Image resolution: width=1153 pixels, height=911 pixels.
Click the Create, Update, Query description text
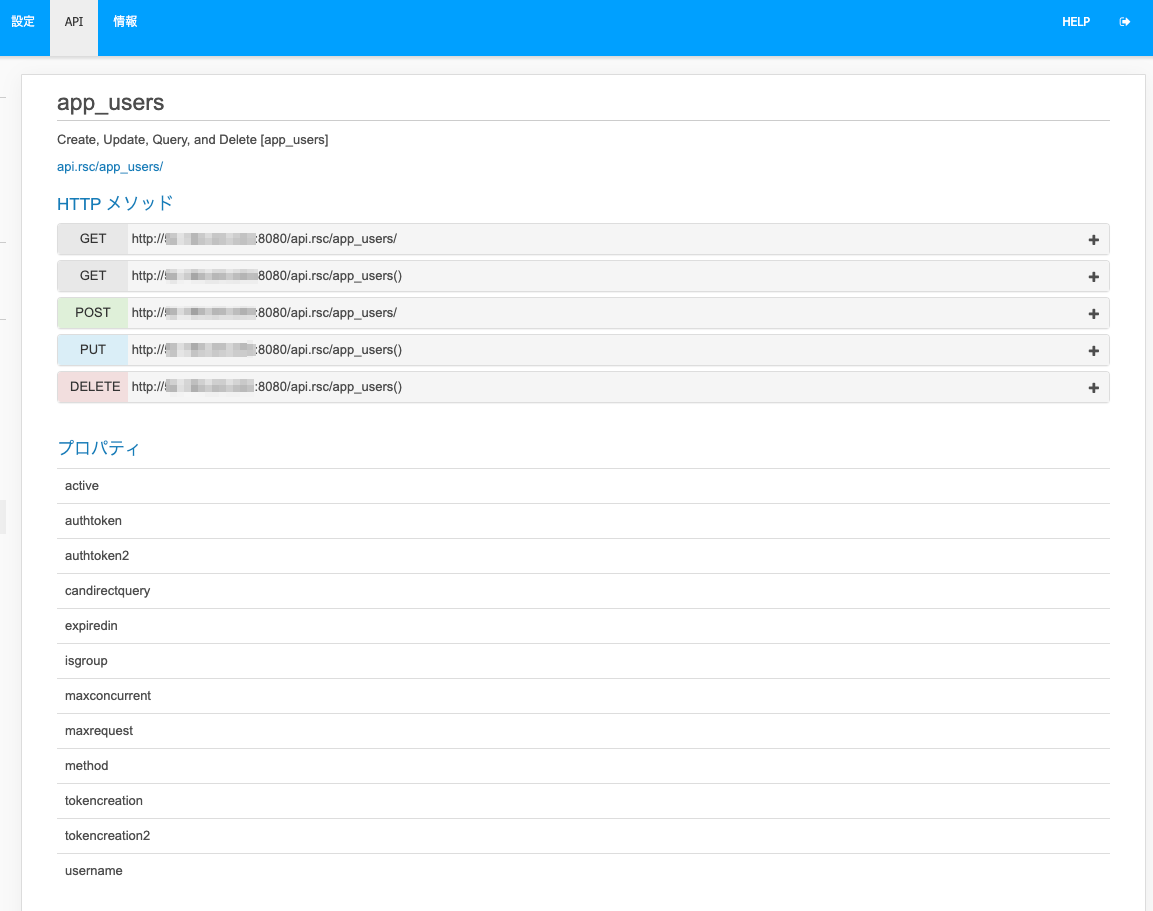pyautogui.click(x=193, y=140)
